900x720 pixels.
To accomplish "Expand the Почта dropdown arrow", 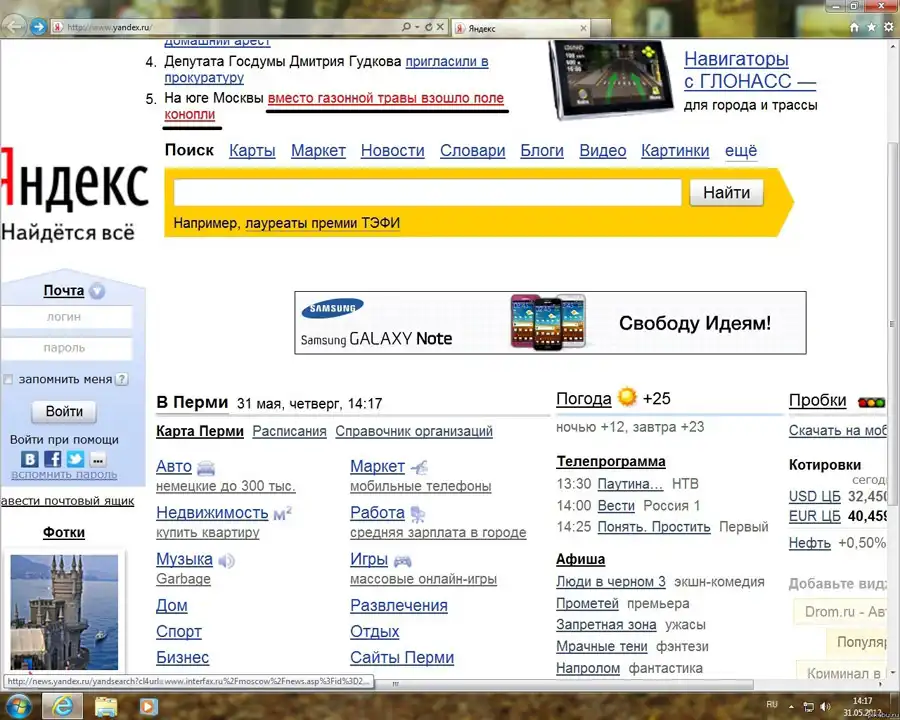I will point(97,292).
